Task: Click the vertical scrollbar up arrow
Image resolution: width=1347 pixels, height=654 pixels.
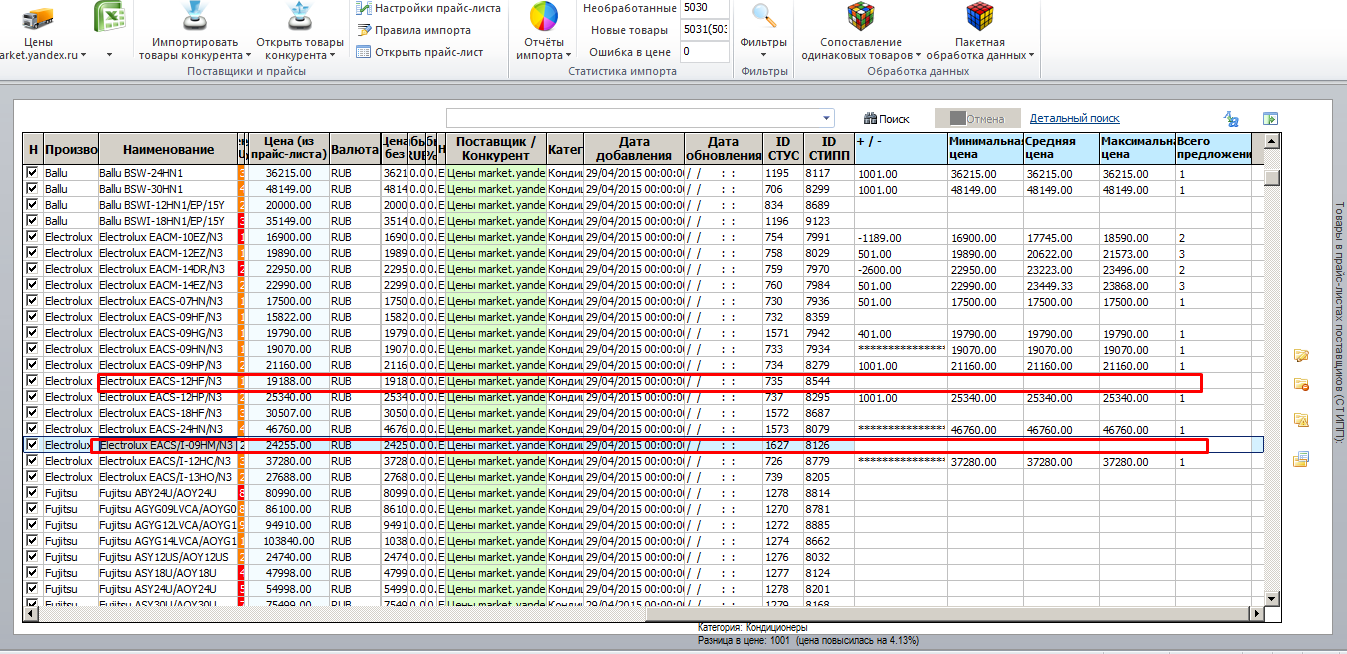Action: point(1272,143)
